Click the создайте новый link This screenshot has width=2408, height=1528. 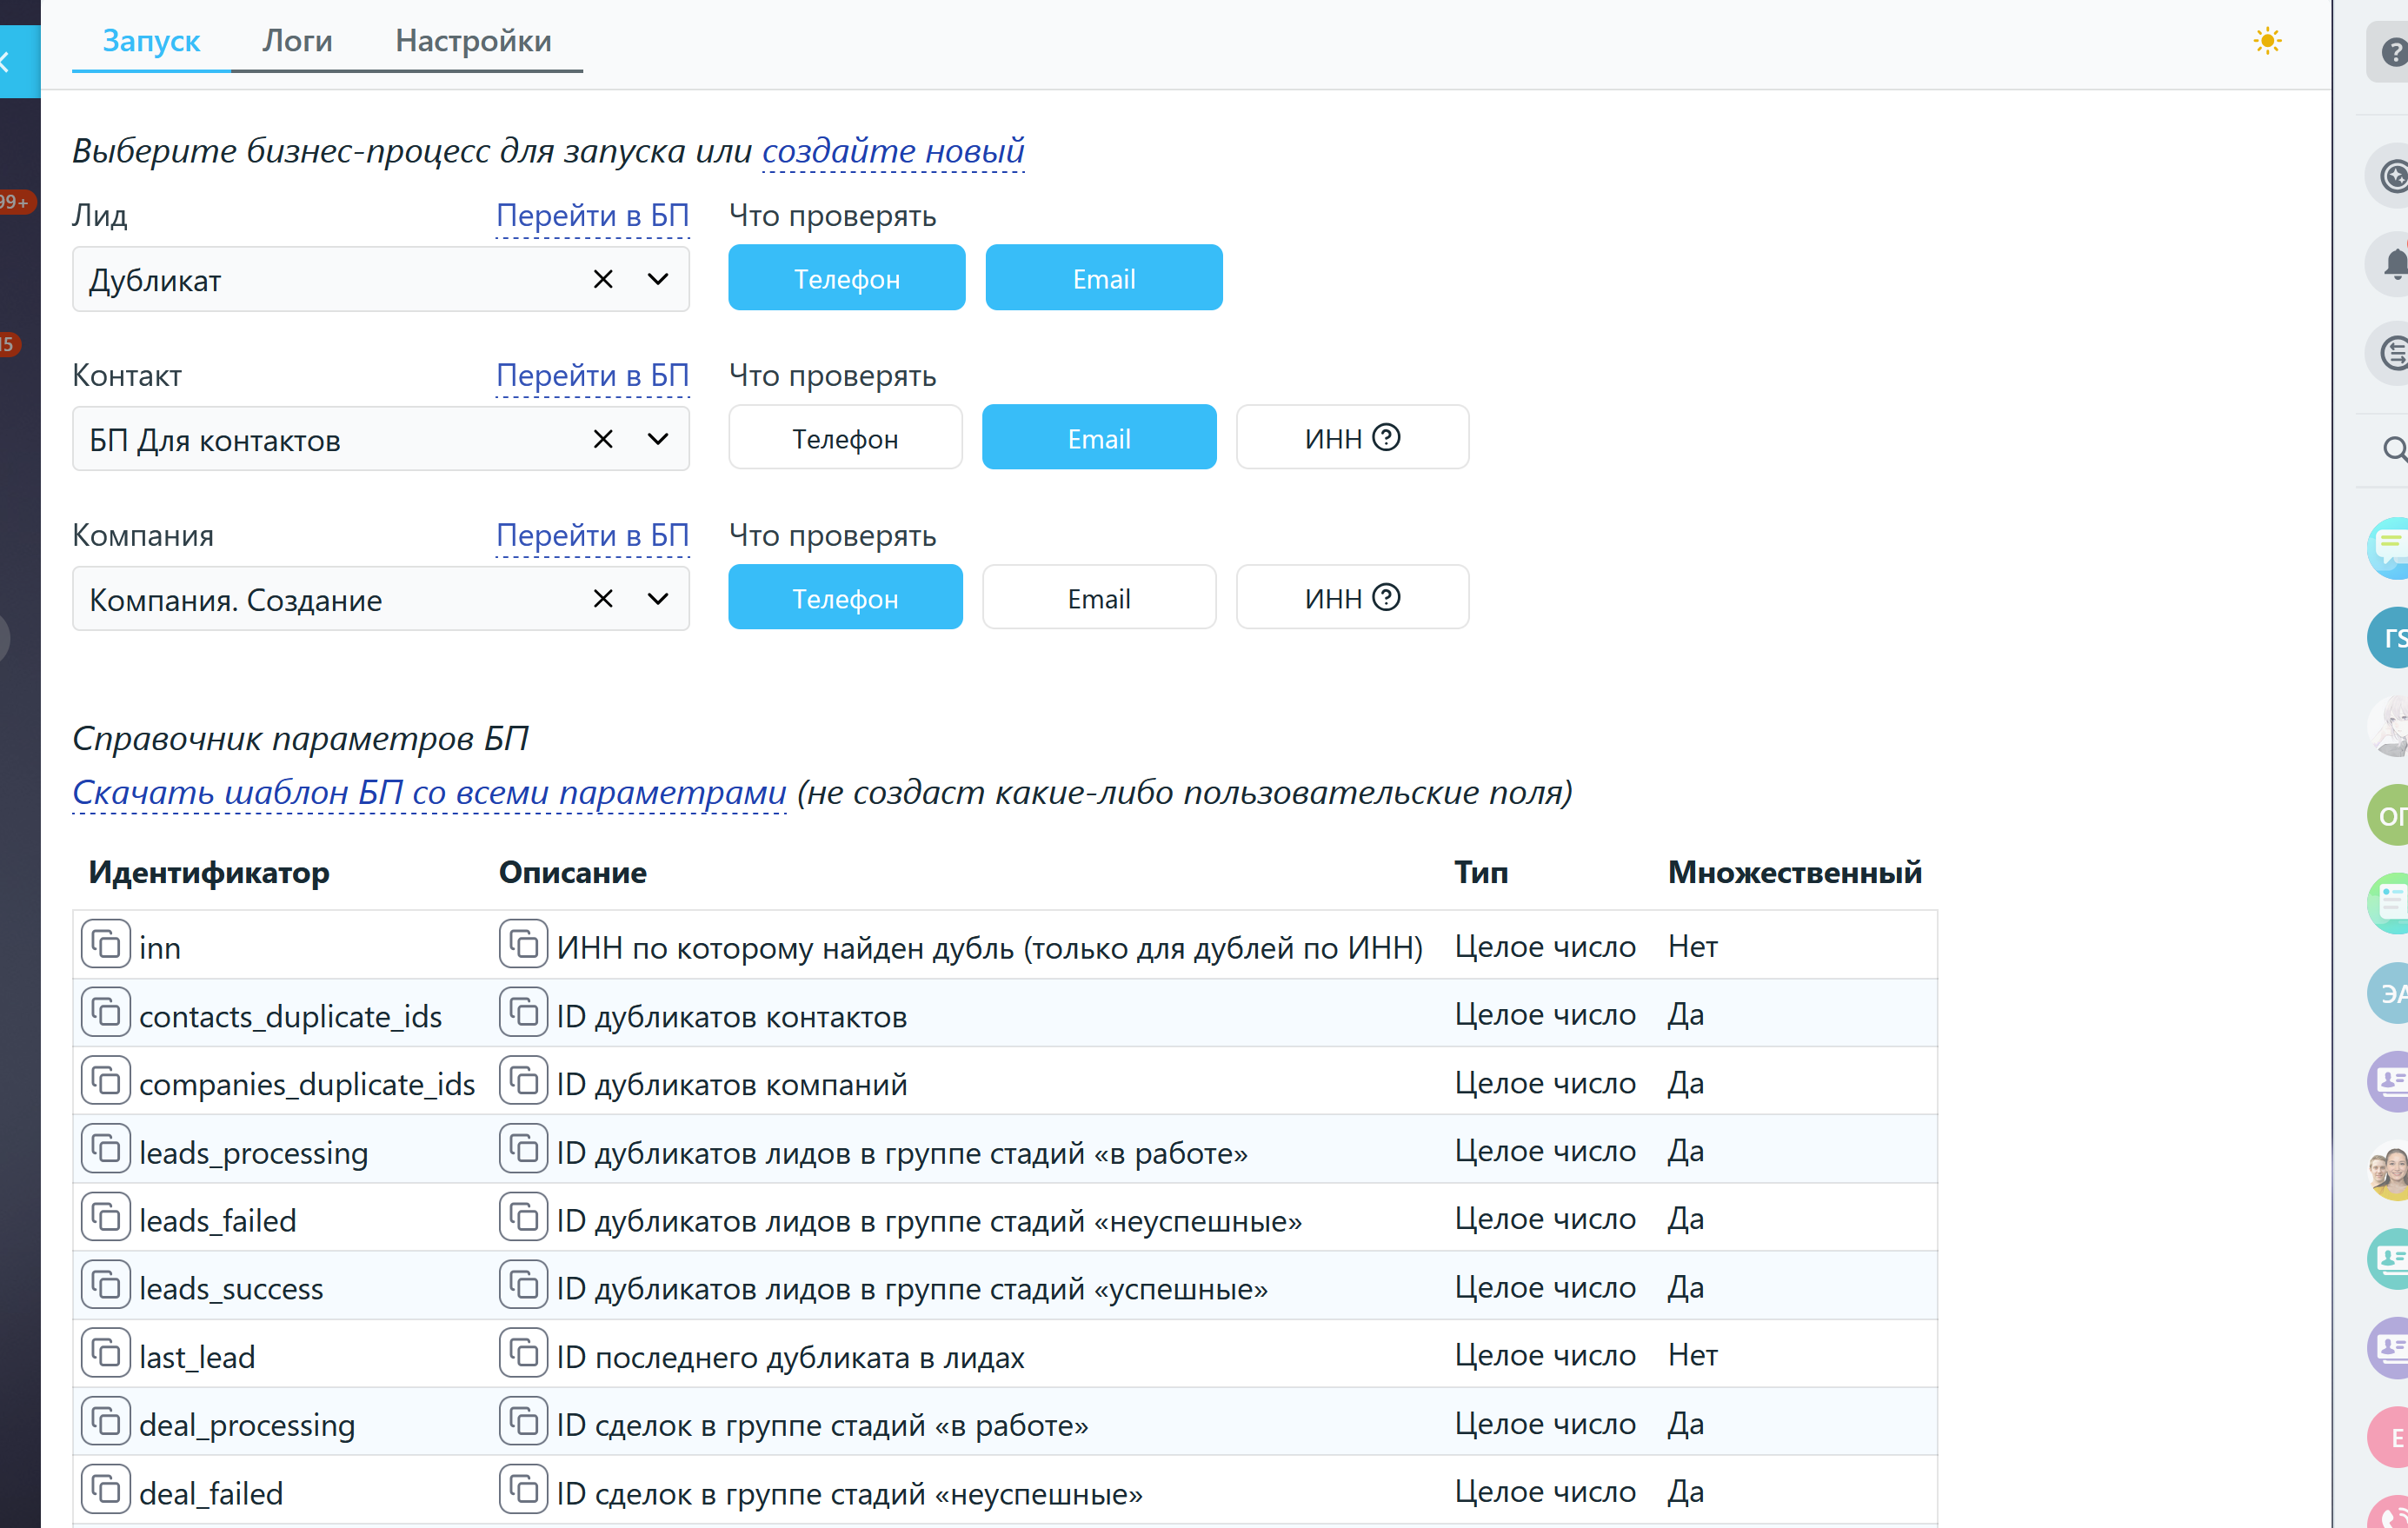tap(892, 151)
